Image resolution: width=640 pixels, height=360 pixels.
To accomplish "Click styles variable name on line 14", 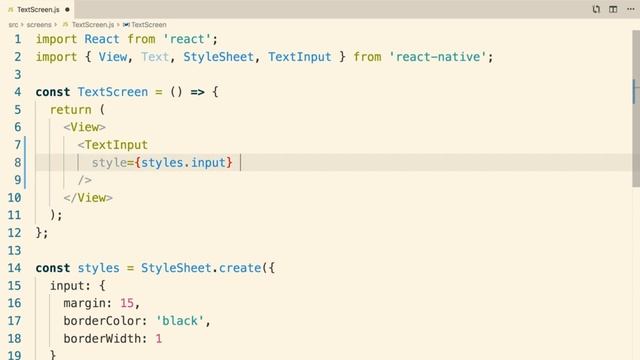I will (99, 268).
